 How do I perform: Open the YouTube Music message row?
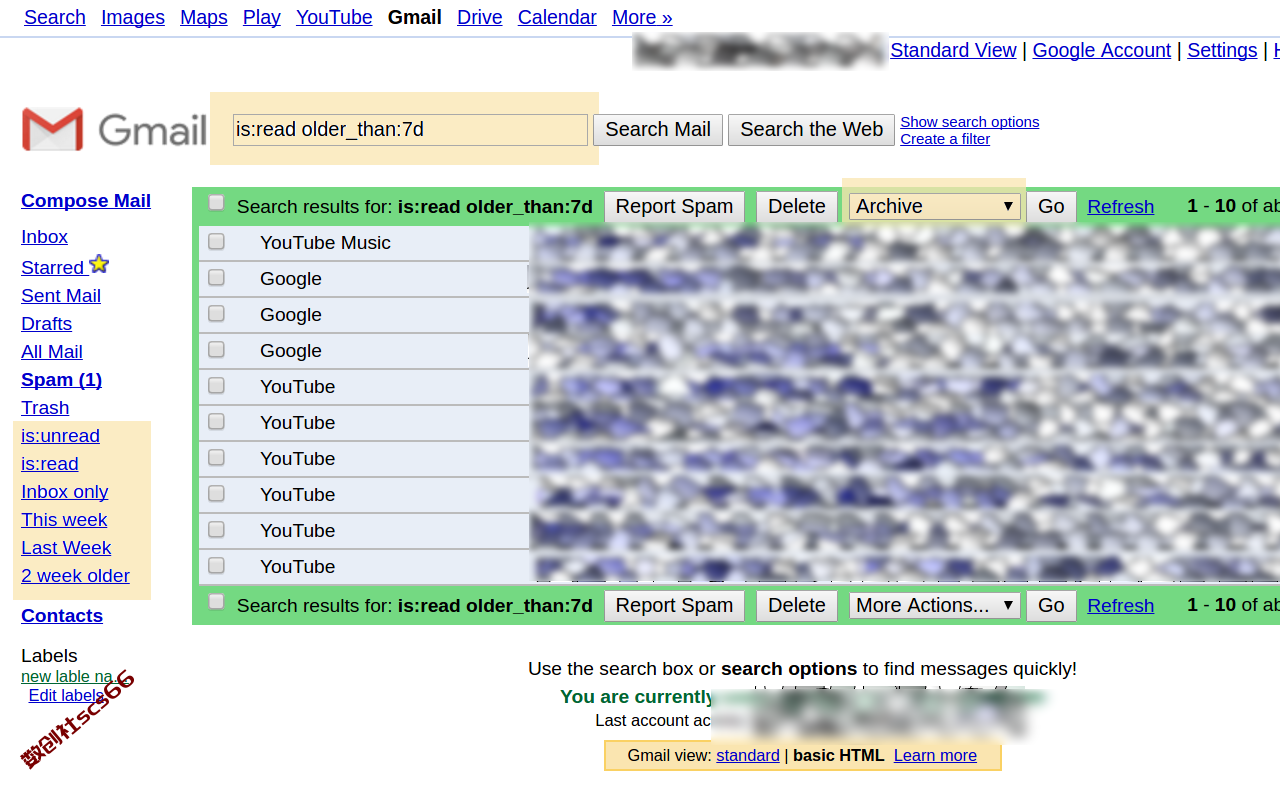tap(740, 243)
